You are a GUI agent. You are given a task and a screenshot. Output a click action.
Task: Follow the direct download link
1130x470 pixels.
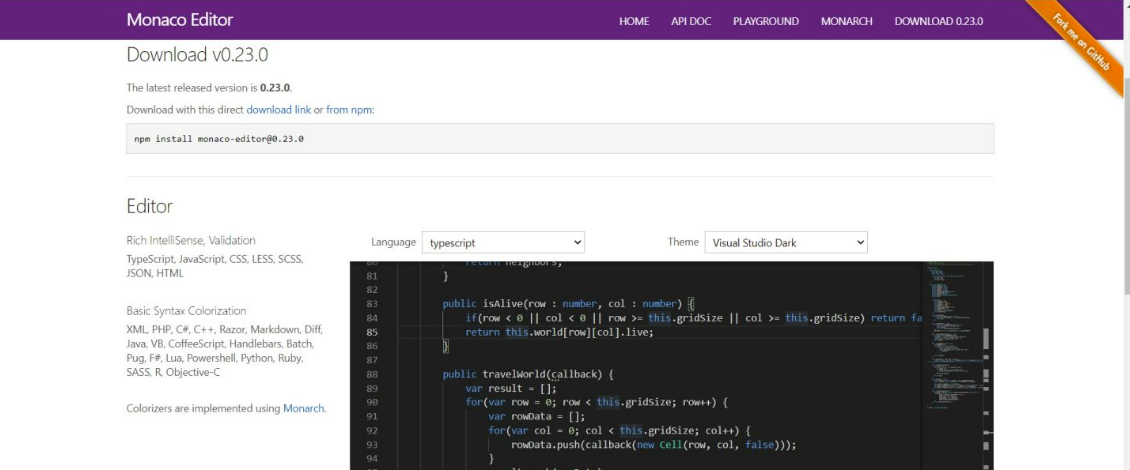click(x=279, y=109)
